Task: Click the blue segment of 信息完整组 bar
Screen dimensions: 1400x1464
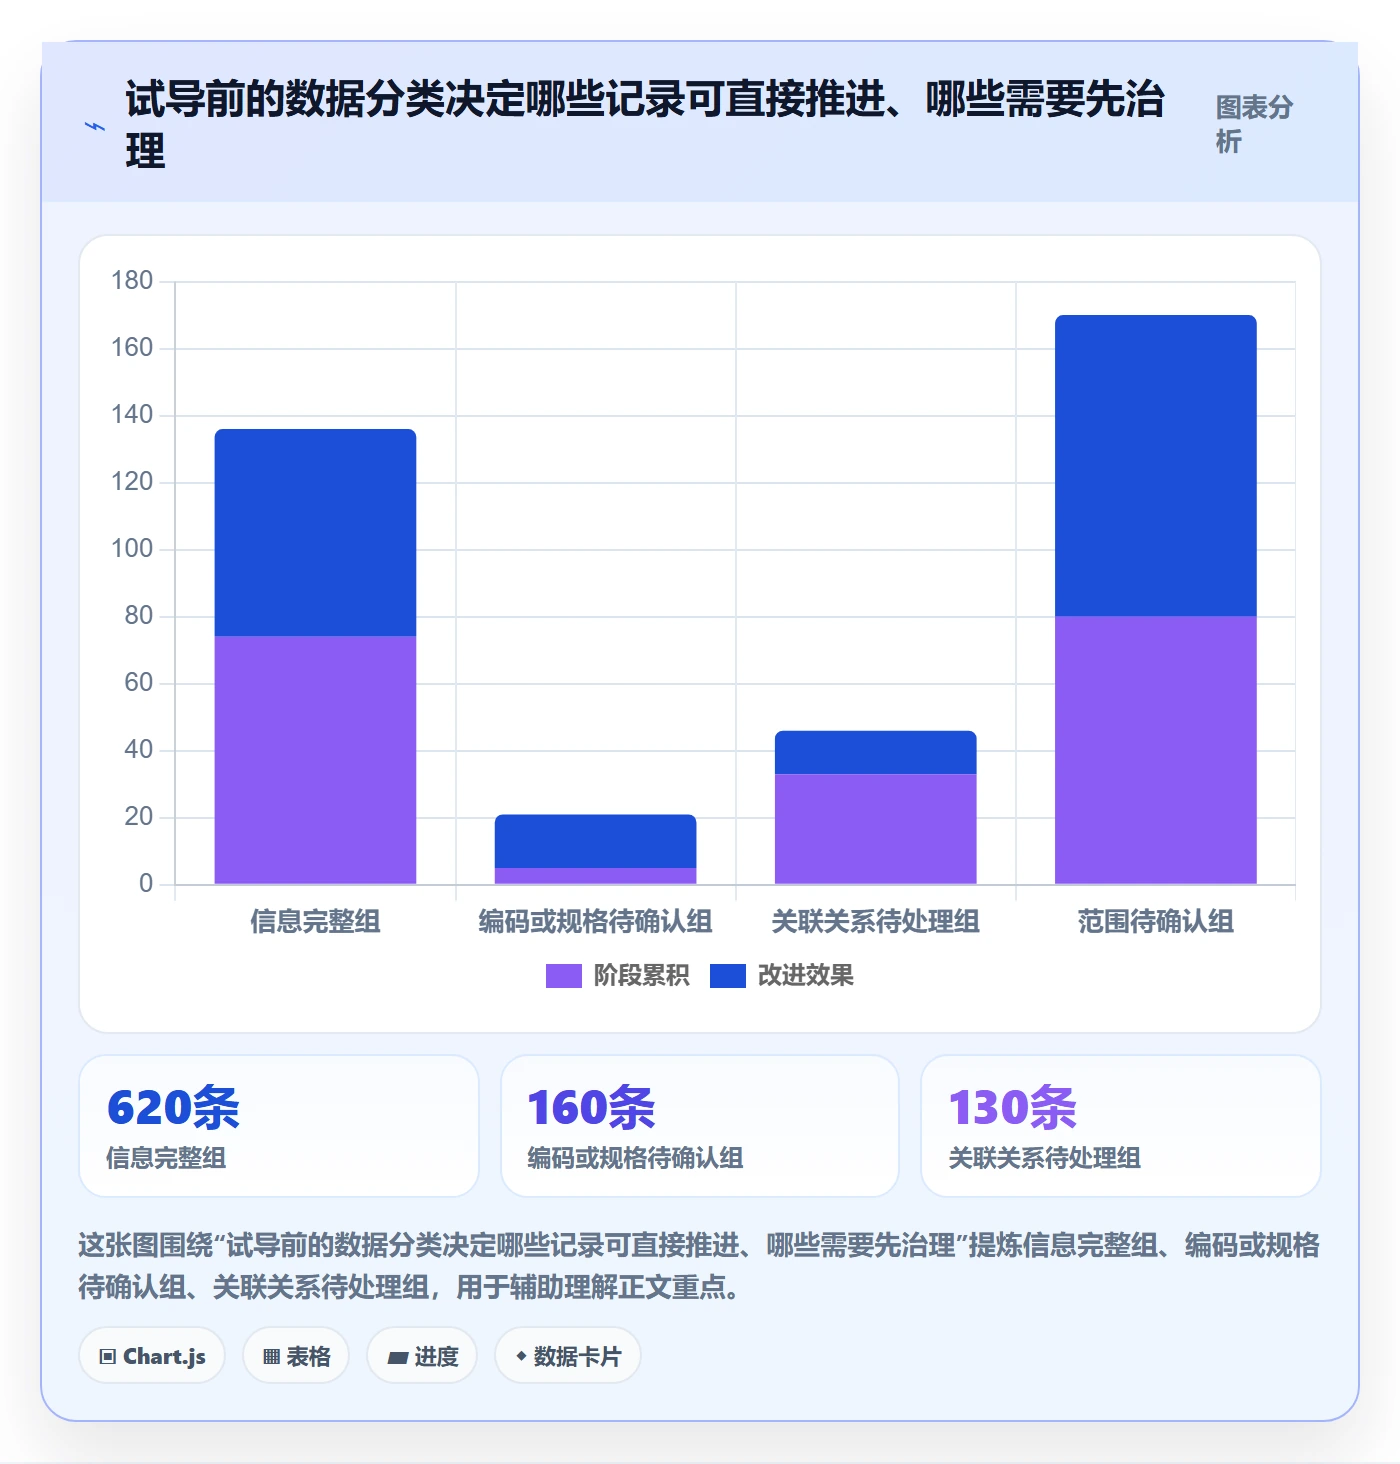Action: [x=315, y=532]
